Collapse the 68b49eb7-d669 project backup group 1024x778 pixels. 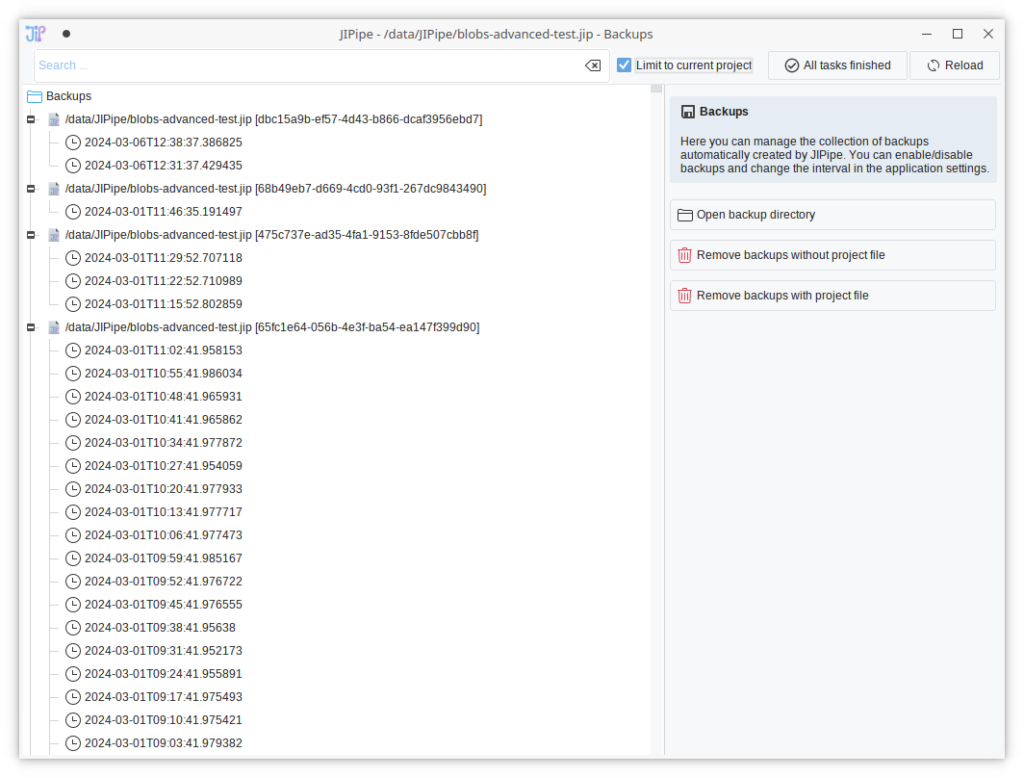(31, 189)
